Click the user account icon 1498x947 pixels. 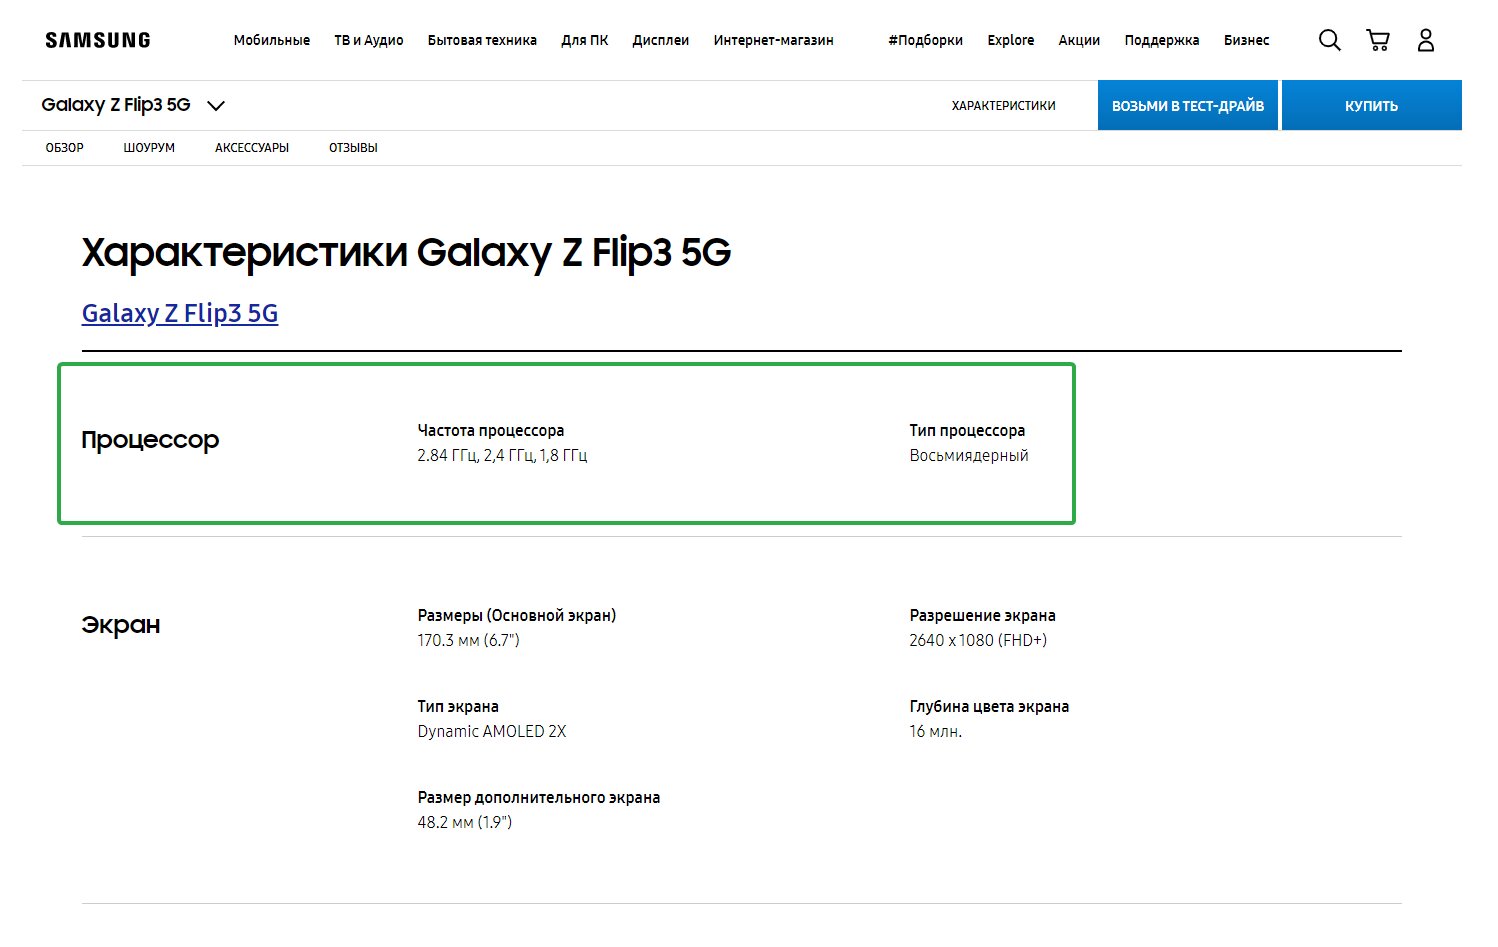click(1426, 40)
